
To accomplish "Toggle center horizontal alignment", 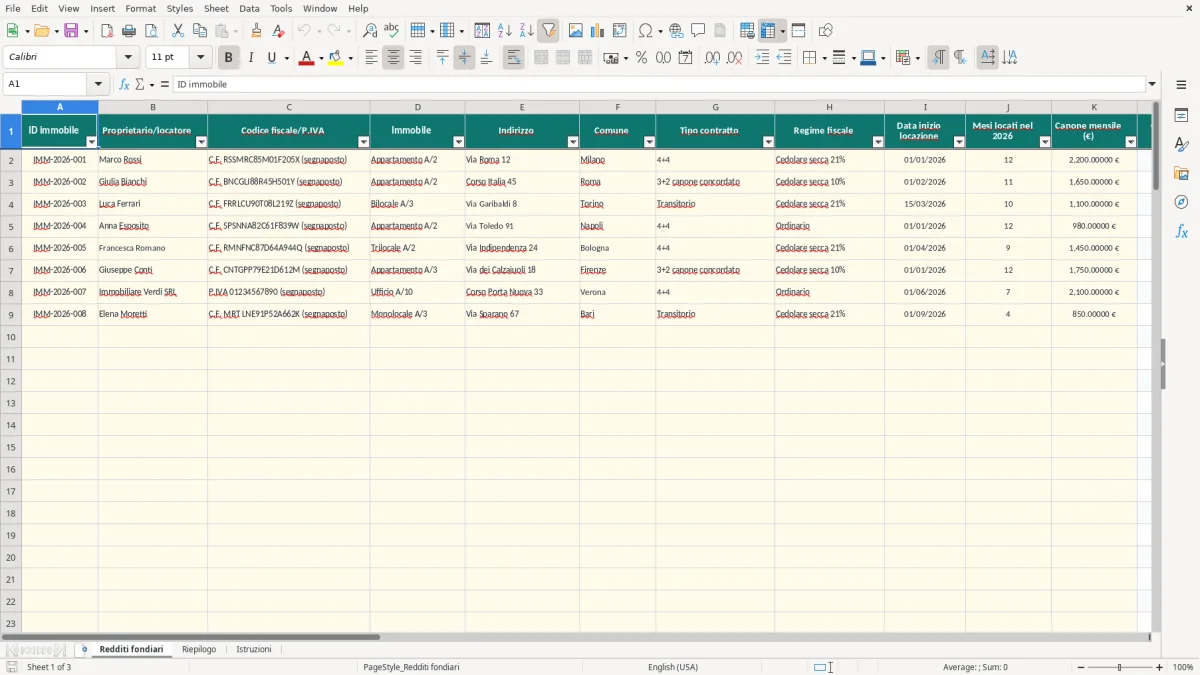I will (x=393, y=58).
